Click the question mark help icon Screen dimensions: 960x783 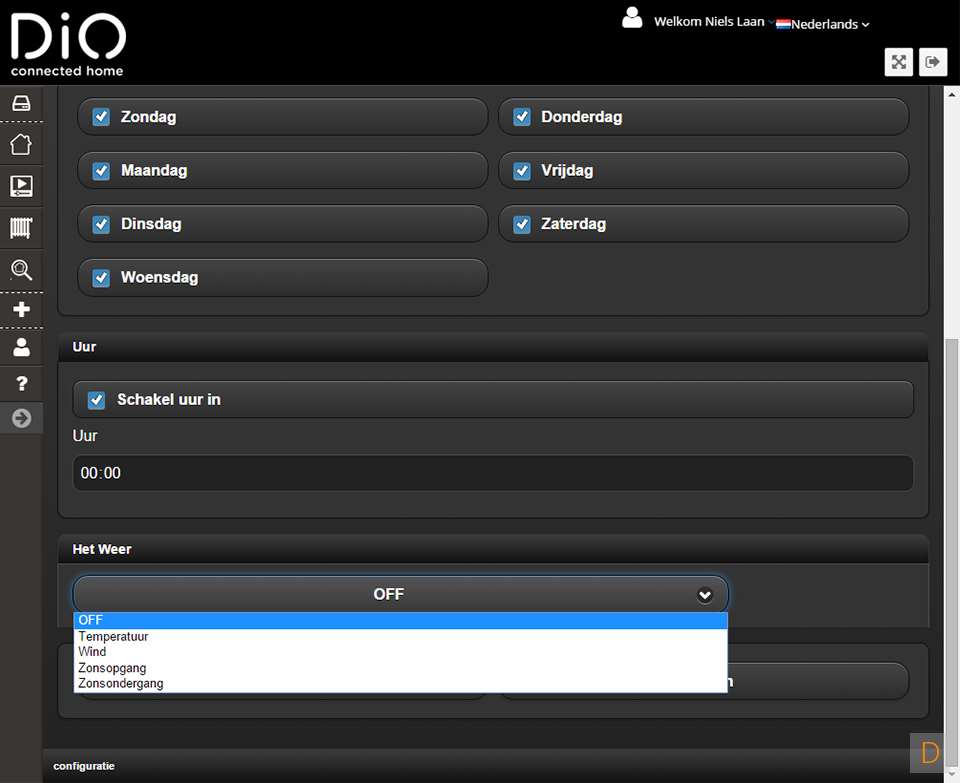(21, 384)
